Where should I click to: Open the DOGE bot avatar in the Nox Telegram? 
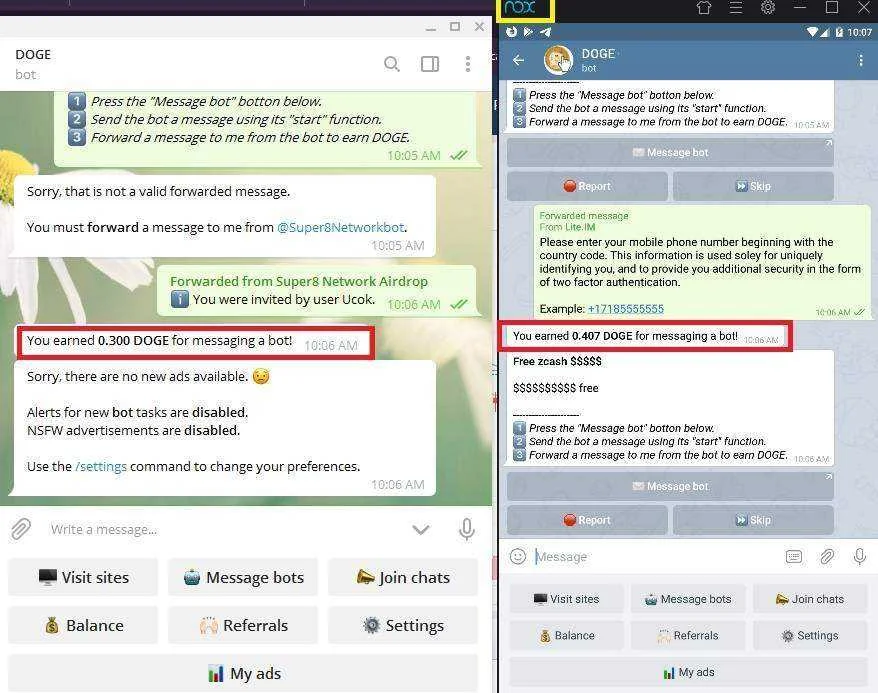[x=558, y=60]
